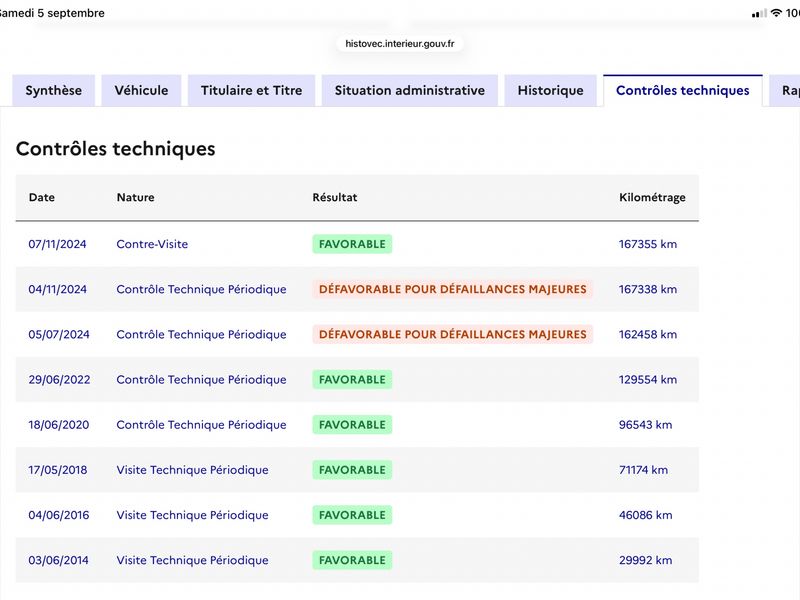
Task: Select Visite Technique Périodique from 03/06/2014
Action: click(192, 560)
